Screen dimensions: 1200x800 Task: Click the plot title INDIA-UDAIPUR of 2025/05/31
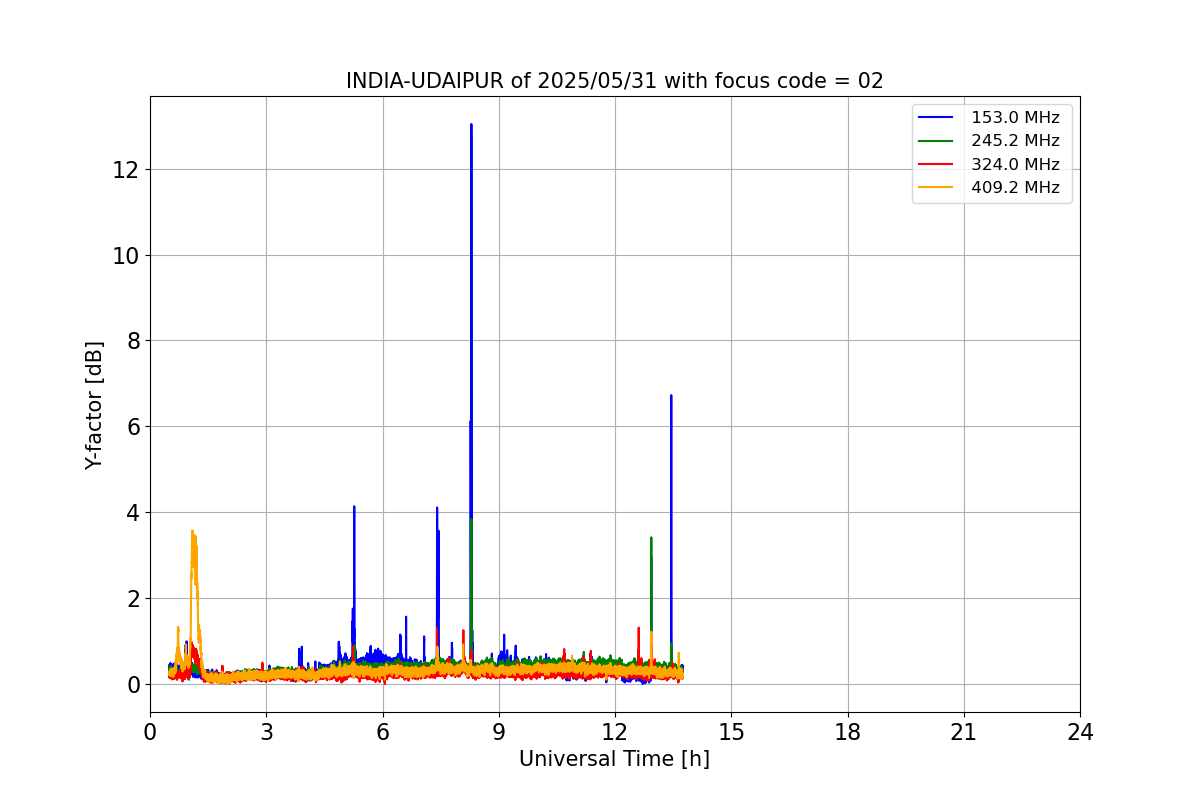[614, 81]
